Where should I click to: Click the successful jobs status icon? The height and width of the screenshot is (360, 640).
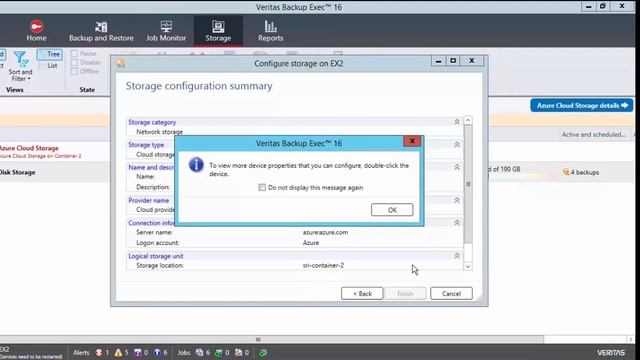pos(219,352)
